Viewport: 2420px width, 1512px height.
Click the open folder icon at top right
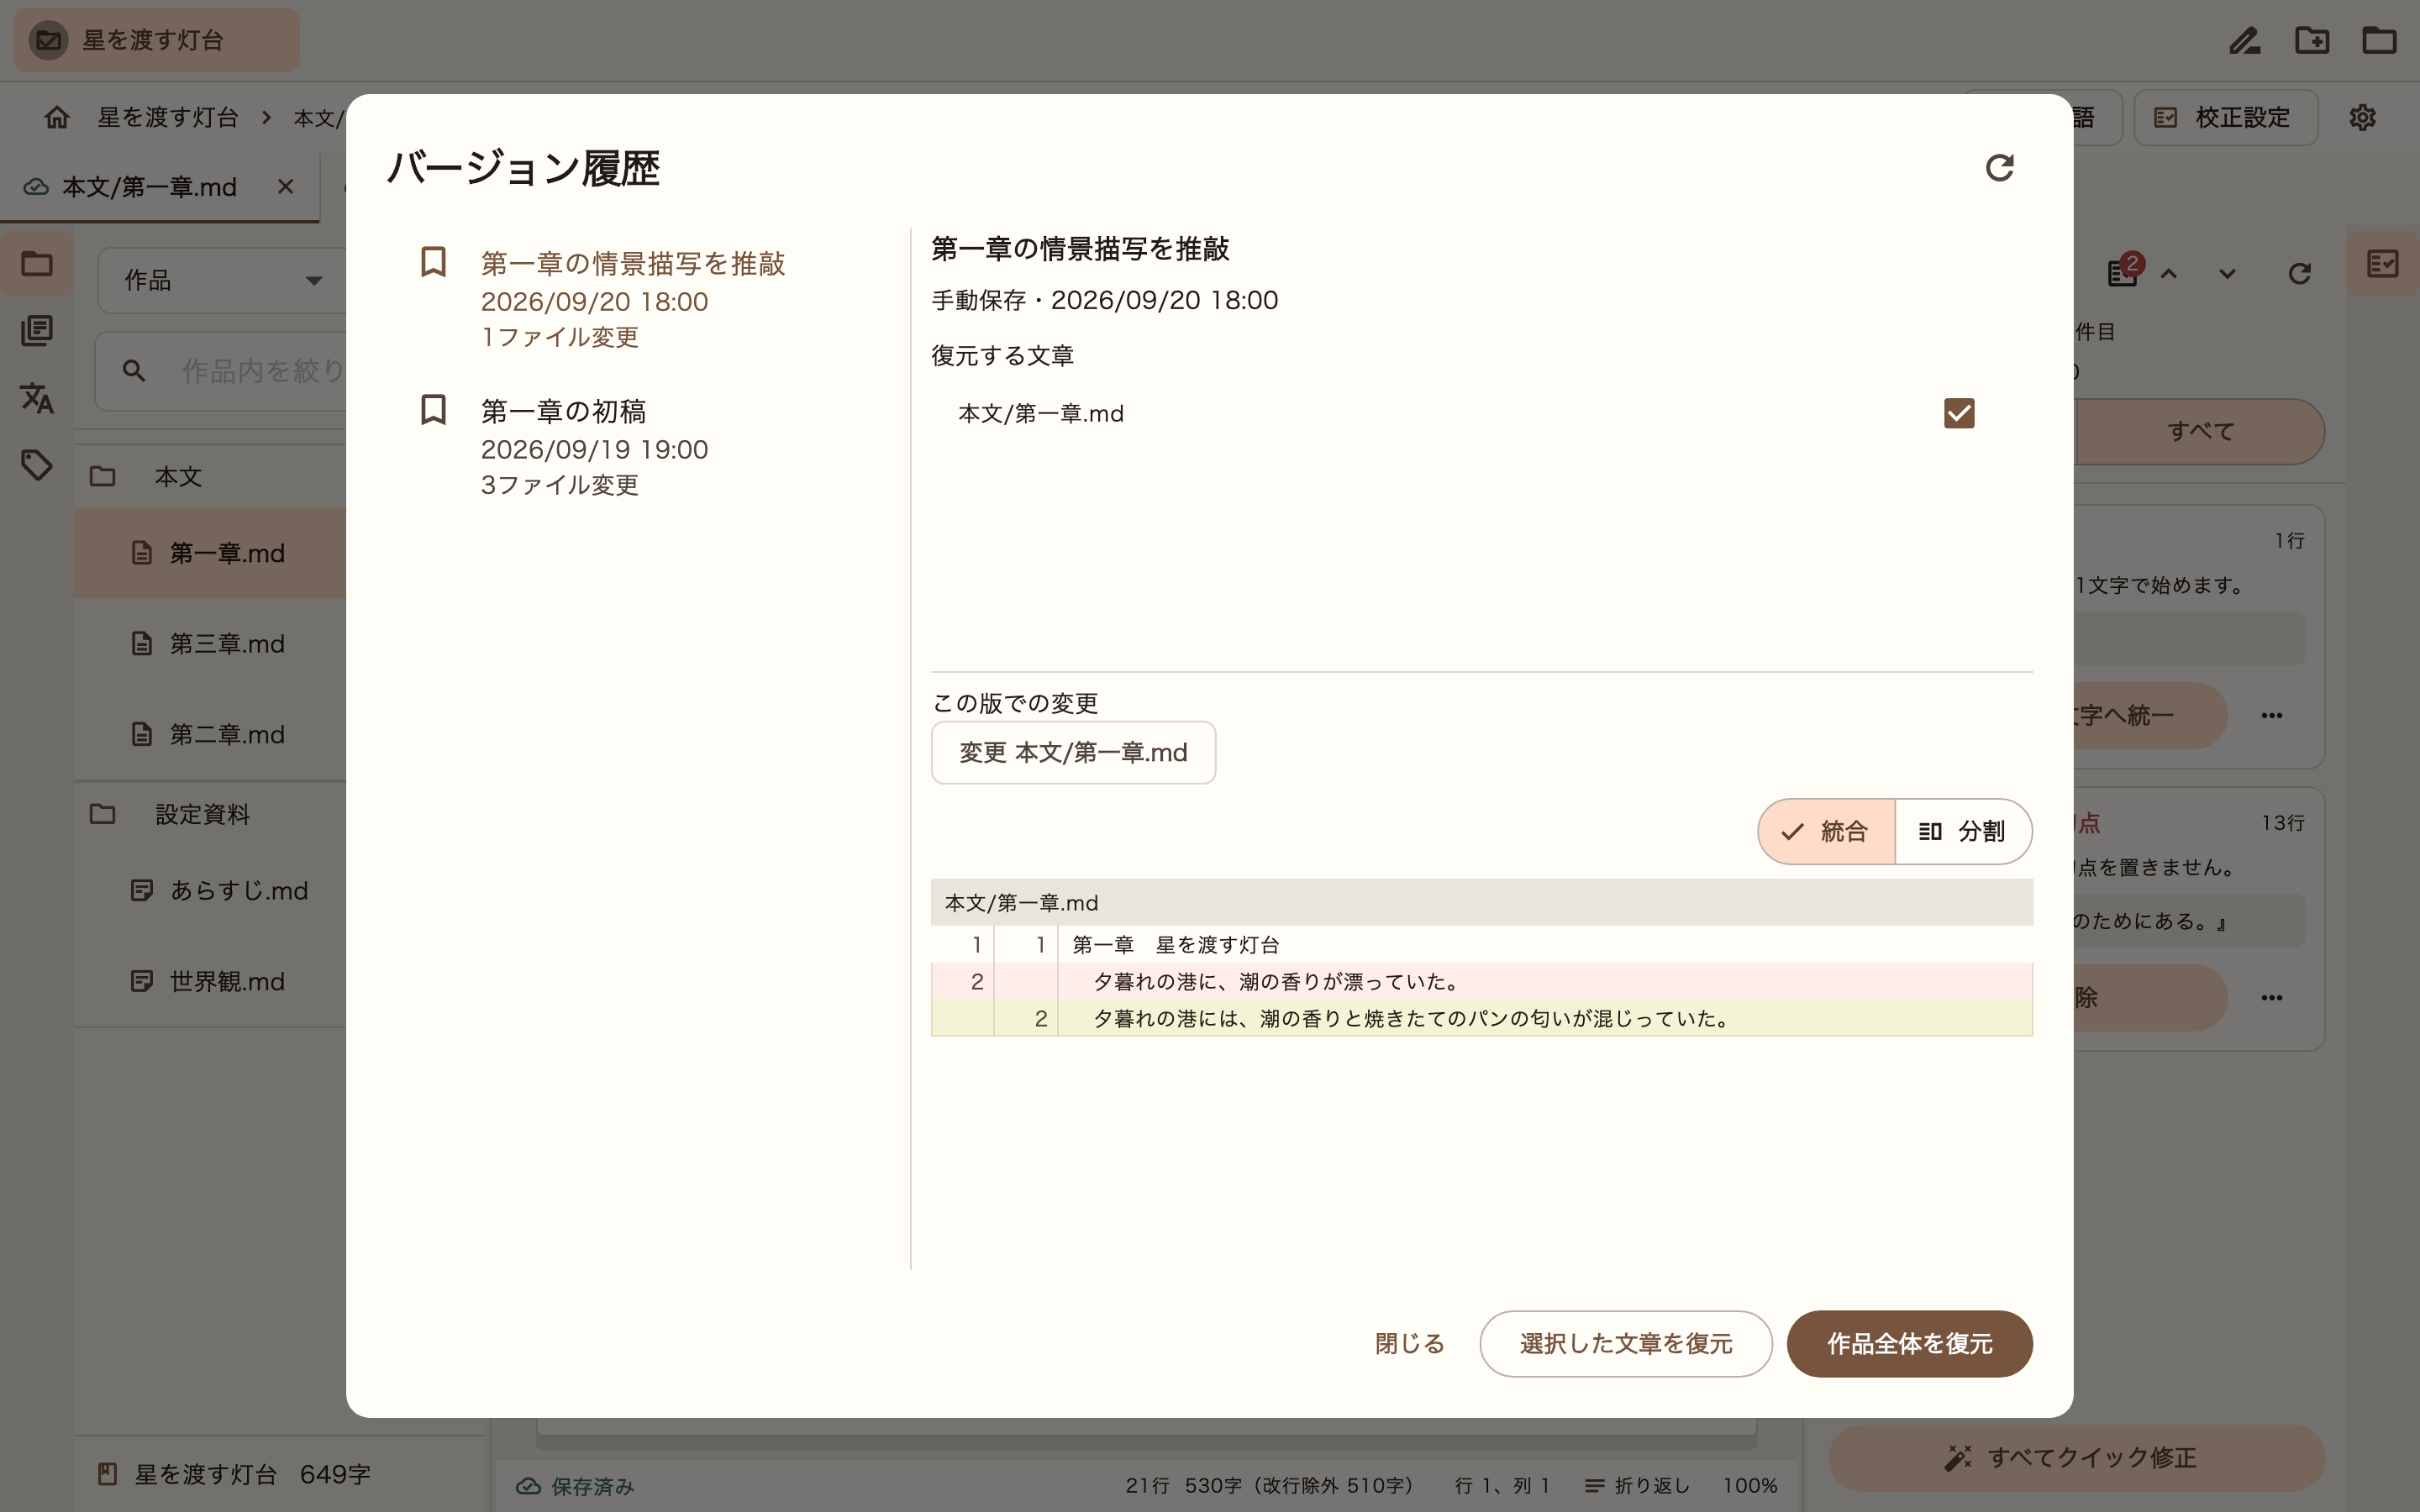tap(2379, 40)
